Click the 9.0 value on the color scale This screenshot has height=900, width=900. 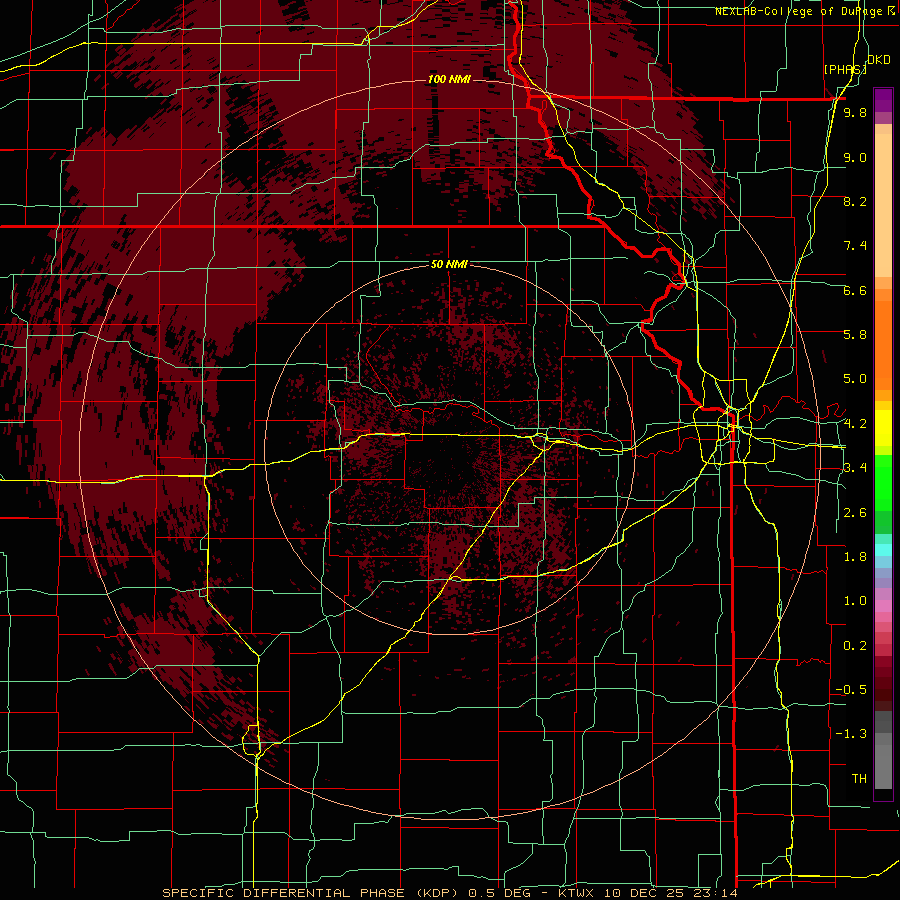[x=855, y=158]
